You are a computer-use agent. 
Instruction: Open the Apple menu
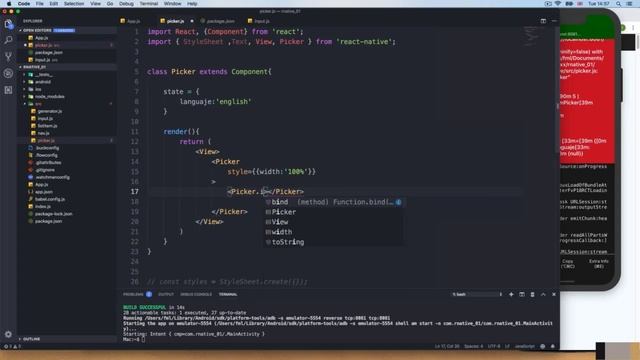[x=9, y=4]
